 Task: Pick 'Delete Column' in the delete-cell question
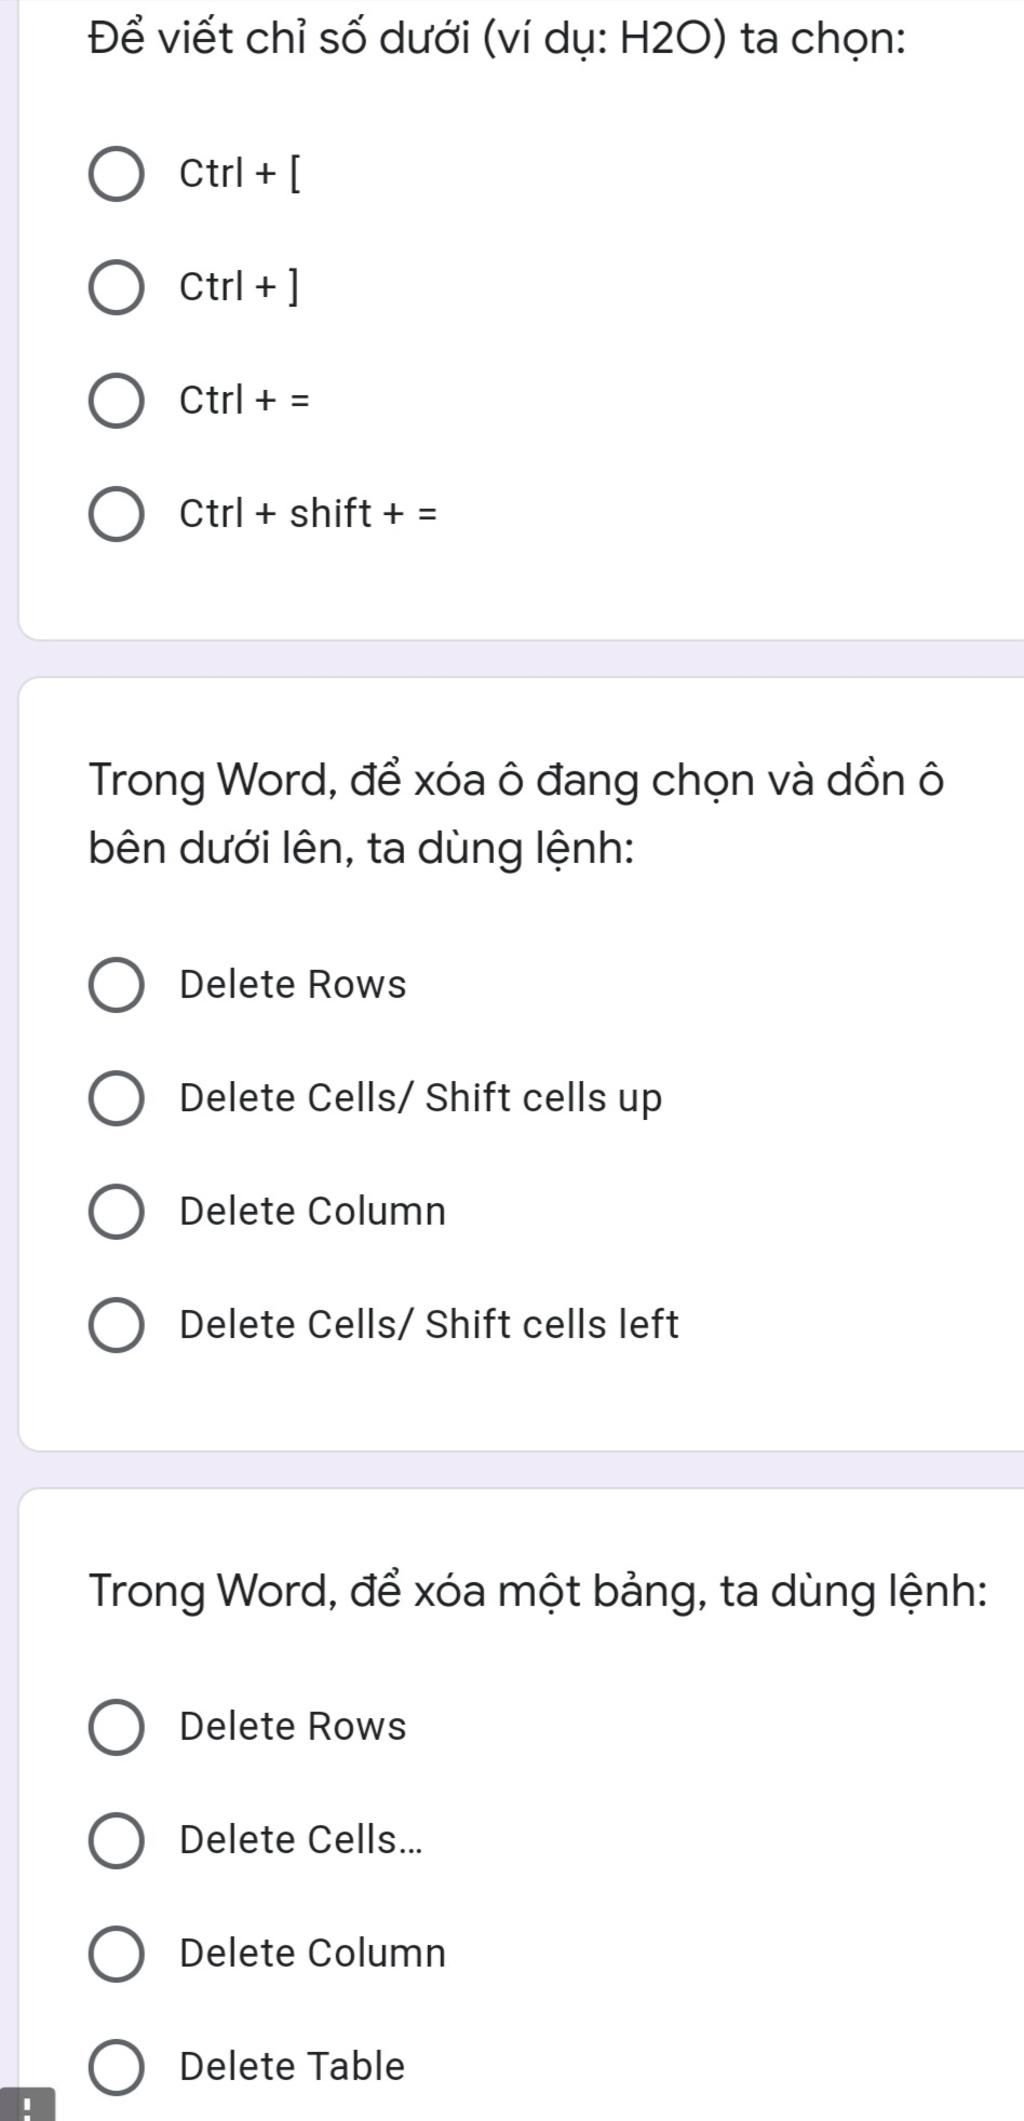(117, 1212)
